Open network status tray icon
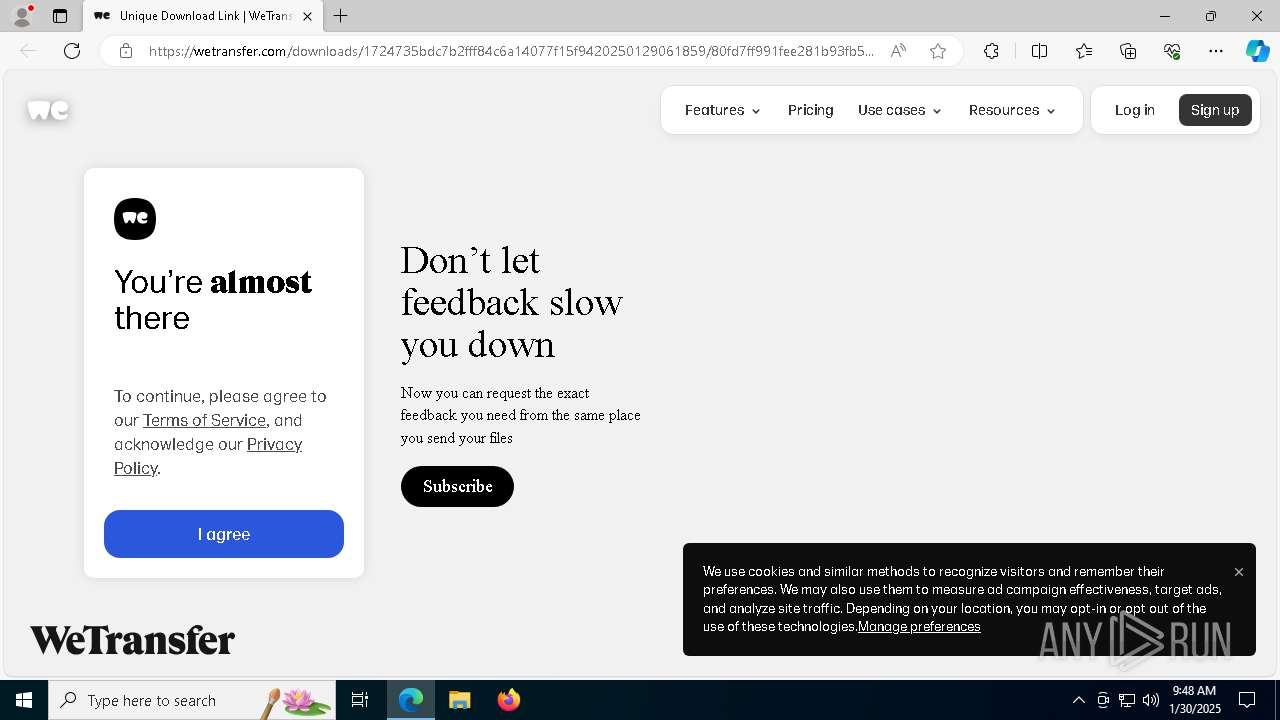The height and width of the screenshot is (720, 1280). coord(1127,700)
